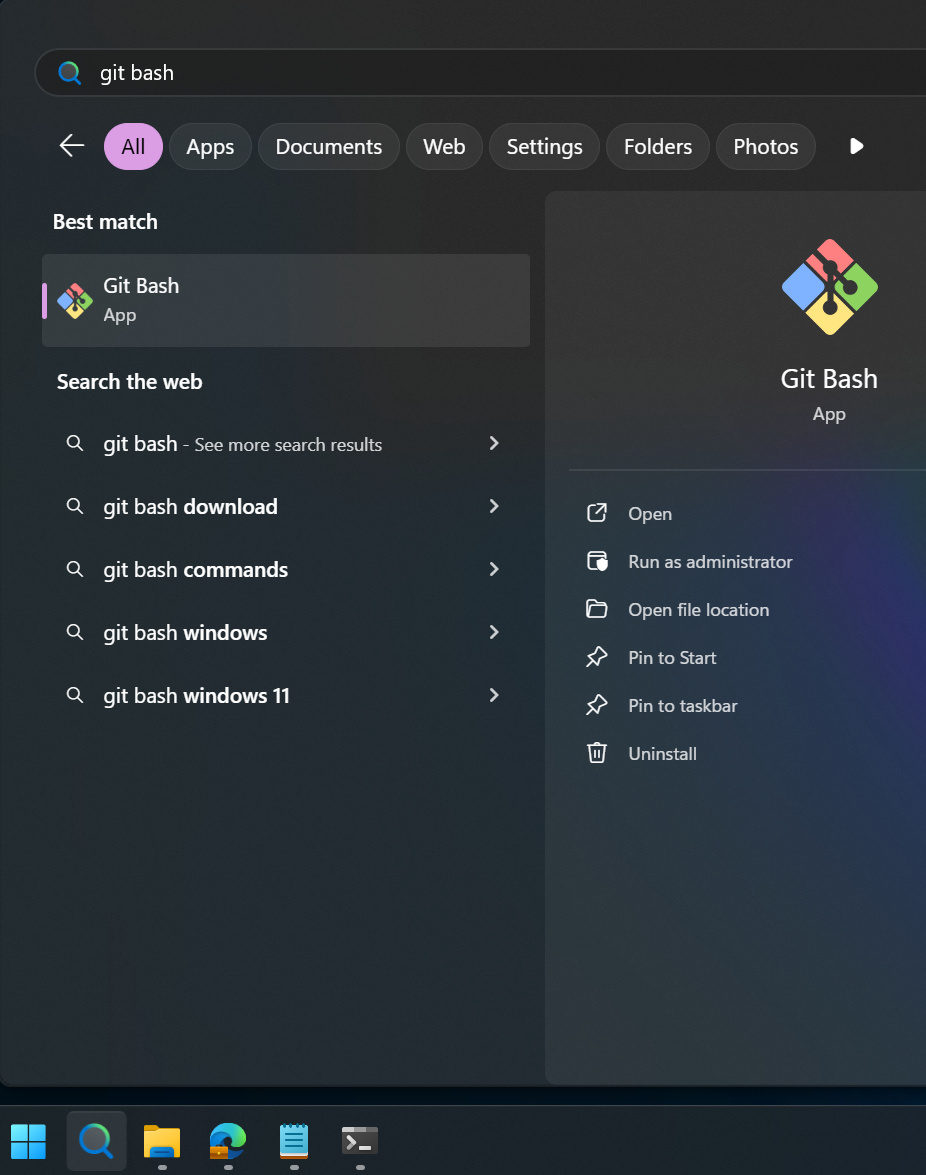The image size is (926, 1175).
Task: Click the Git Bash logo in the preview pane
Action: tap(828, 285)
